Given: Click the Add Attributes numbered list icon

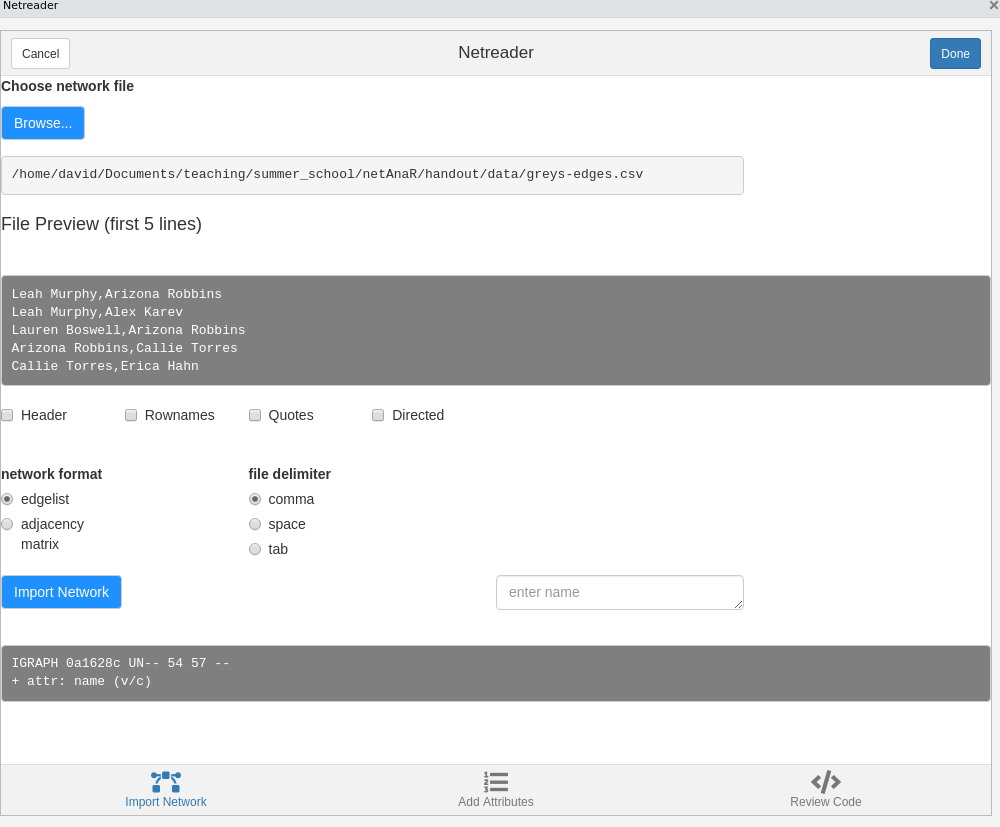Looking at the screenshot, I should tap(496, 782).
